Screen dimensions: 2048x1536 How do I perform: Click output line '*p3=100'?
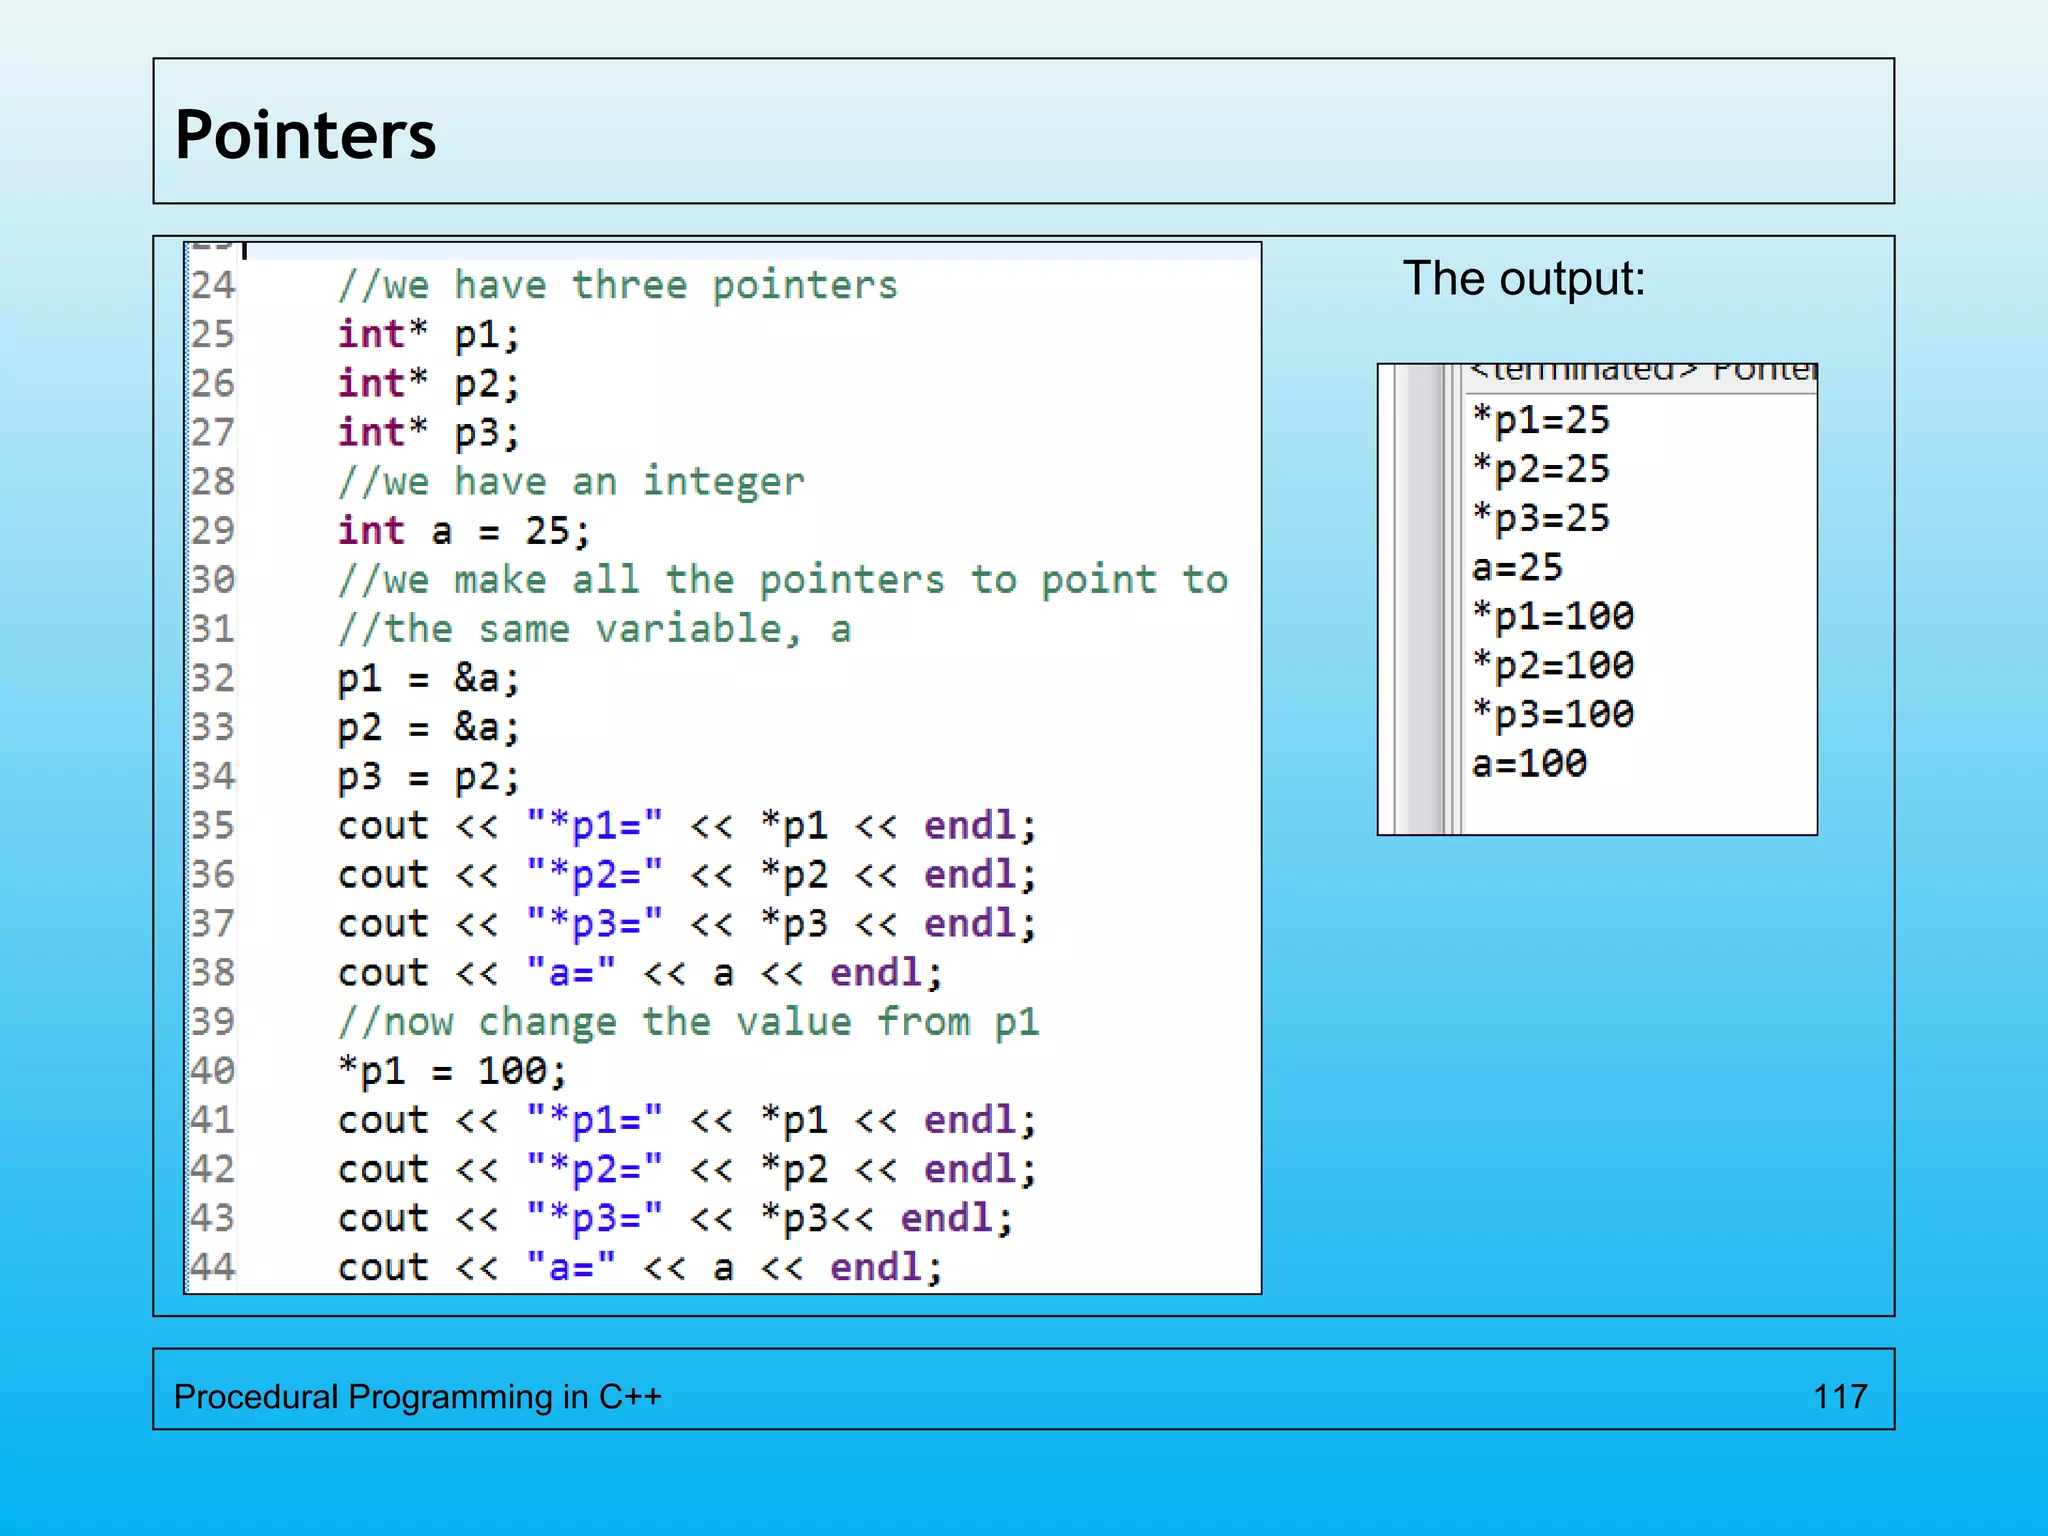1553,714
